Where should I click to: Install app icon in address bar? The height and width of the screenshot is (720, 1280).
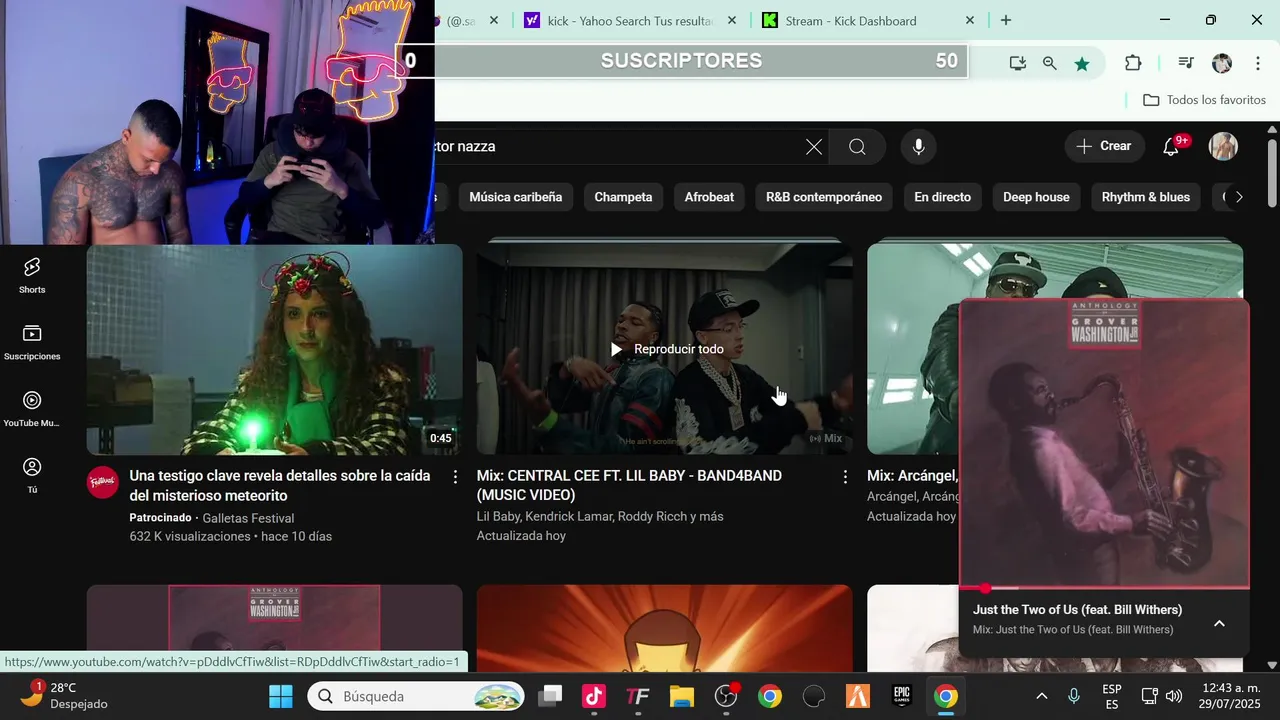pyautogui.click(x=1017, y=63)
